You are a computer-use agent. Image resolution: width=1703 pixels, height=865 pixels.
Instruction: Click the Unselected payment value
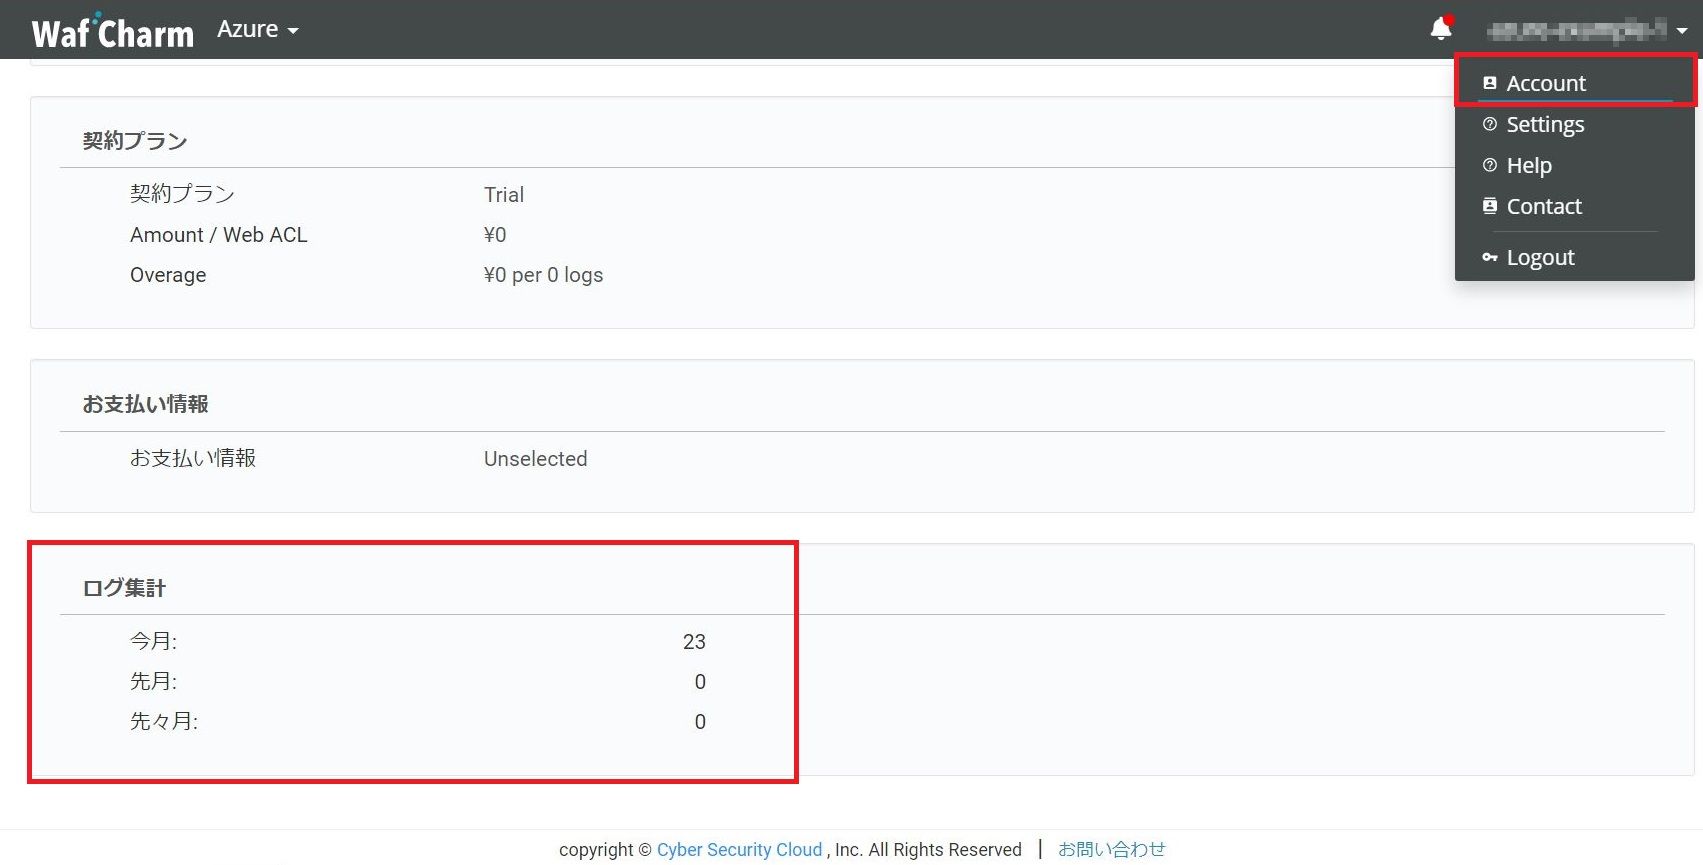(535, 459)
